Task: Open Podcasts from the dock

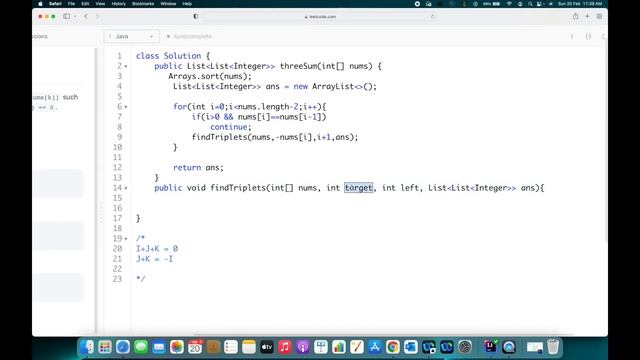Action: 302,347
